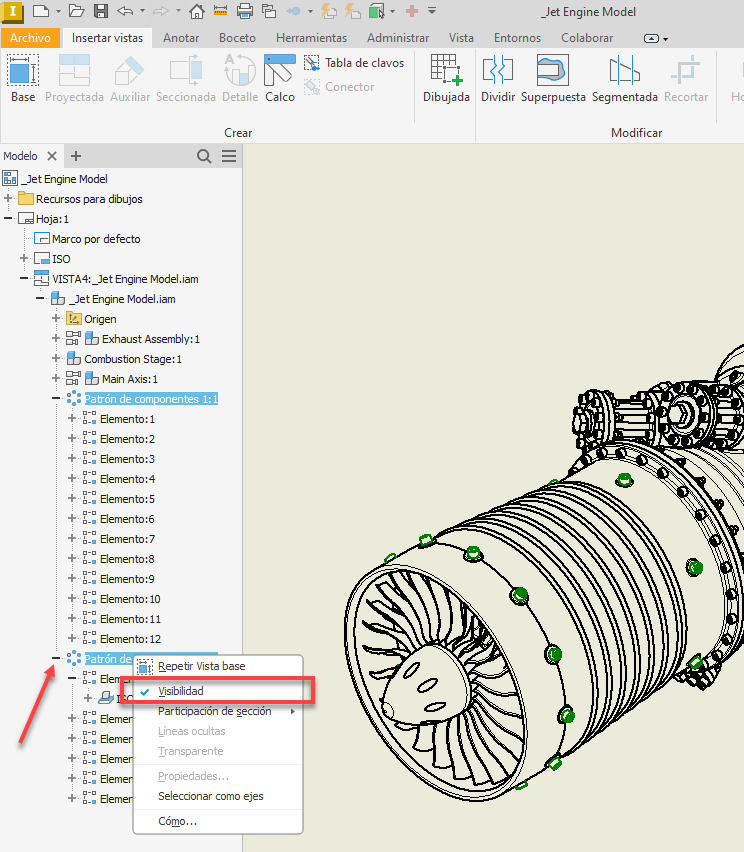The width and height of the screenshot is (744, 852).
Task: Open the Archivo file tab
Action: [x=30, y=38]
